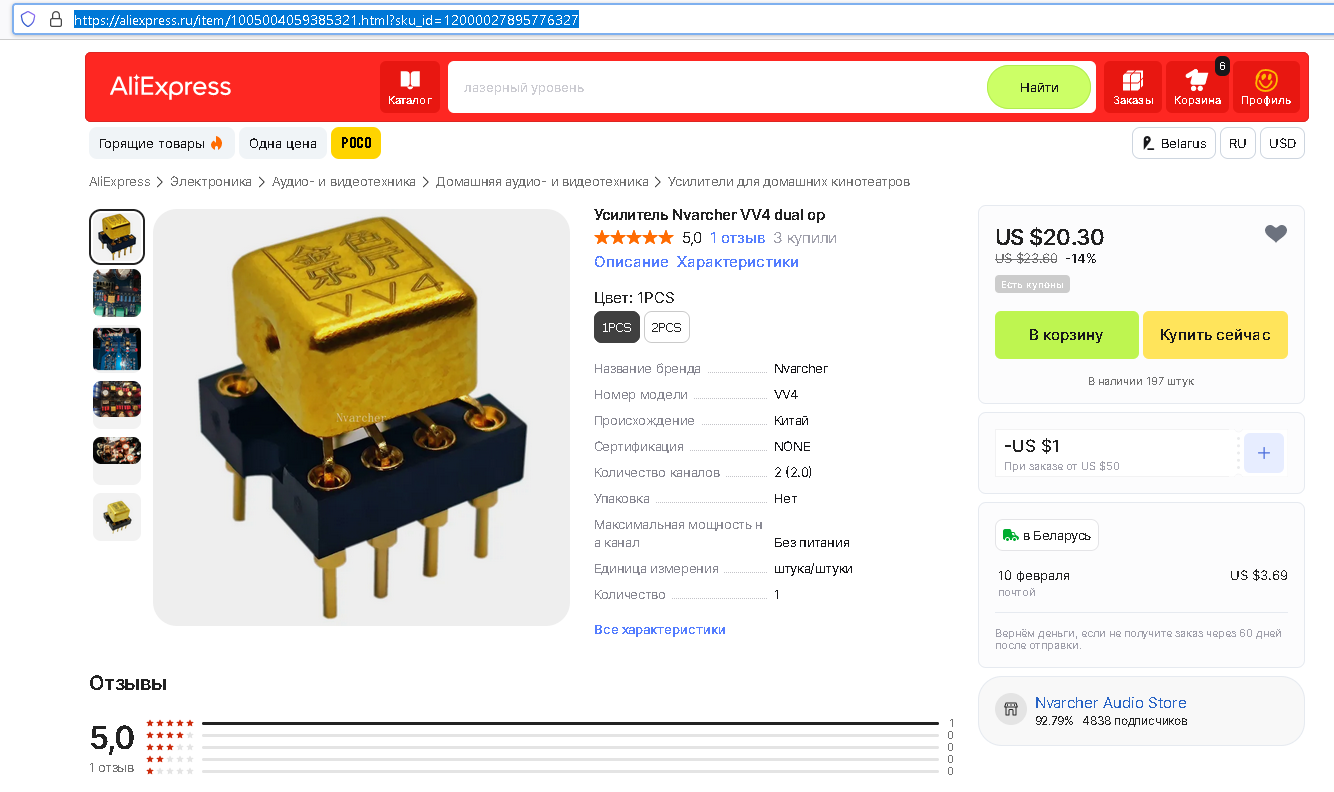Select the 2PCS option

pos(666,327)
